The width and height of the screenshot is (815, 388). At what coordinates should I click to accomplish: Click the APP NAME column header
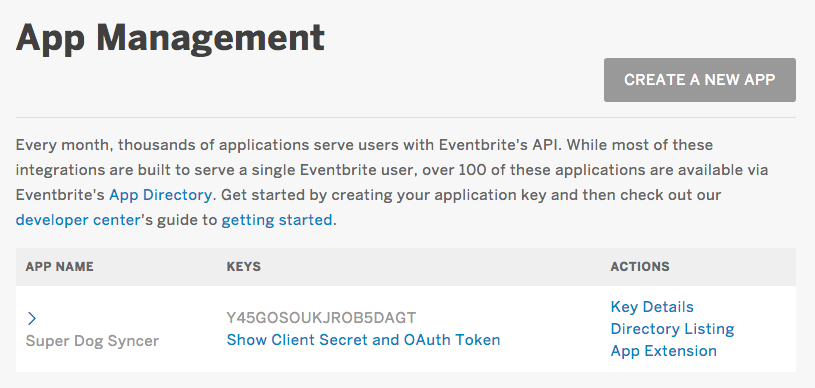pos(59,267)
